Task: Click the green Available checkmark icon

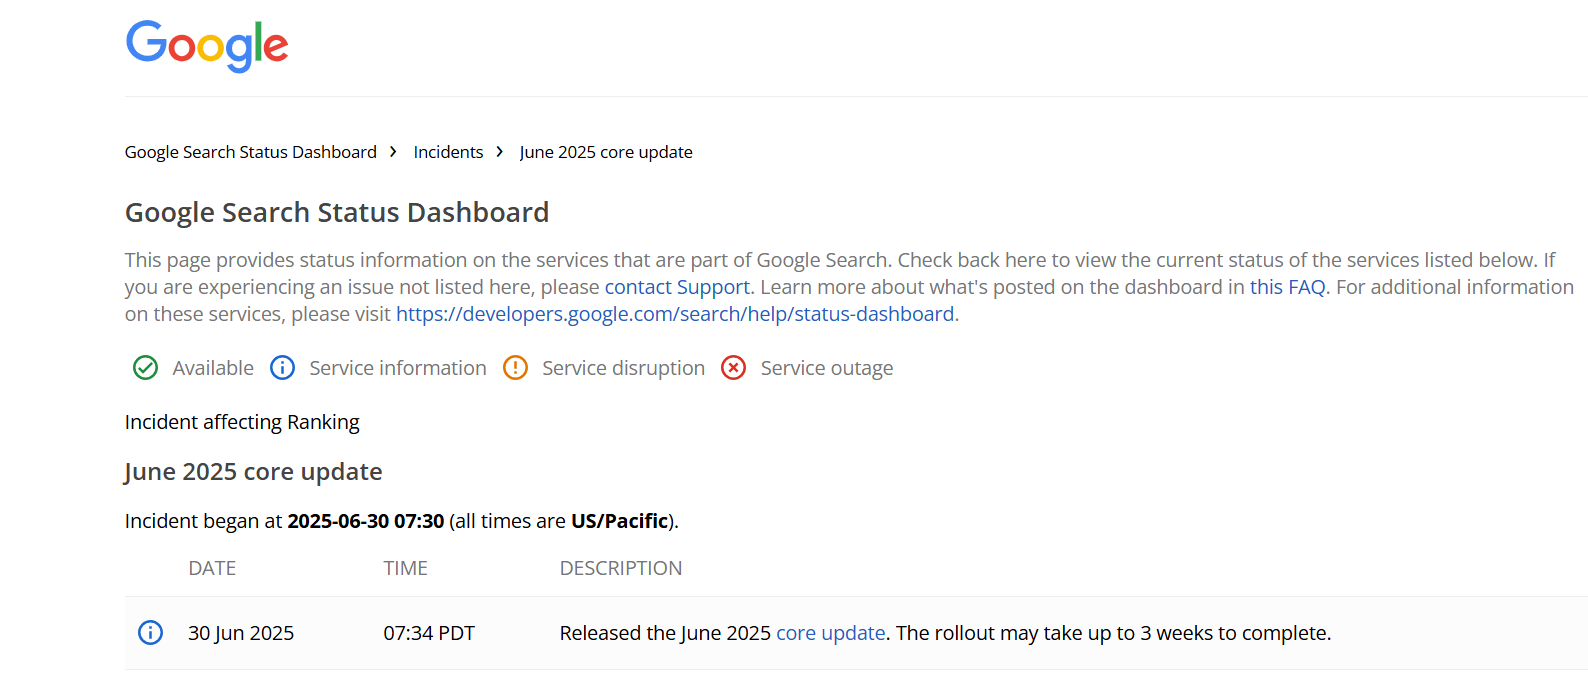Action: (145, 368)
